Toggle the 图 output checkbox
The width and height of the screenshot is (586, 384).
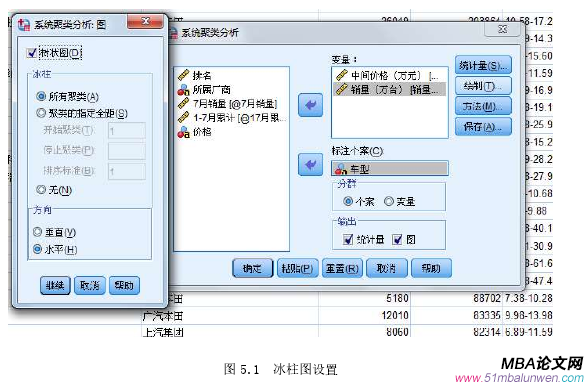pyautogui.click(x=397, y=239)
